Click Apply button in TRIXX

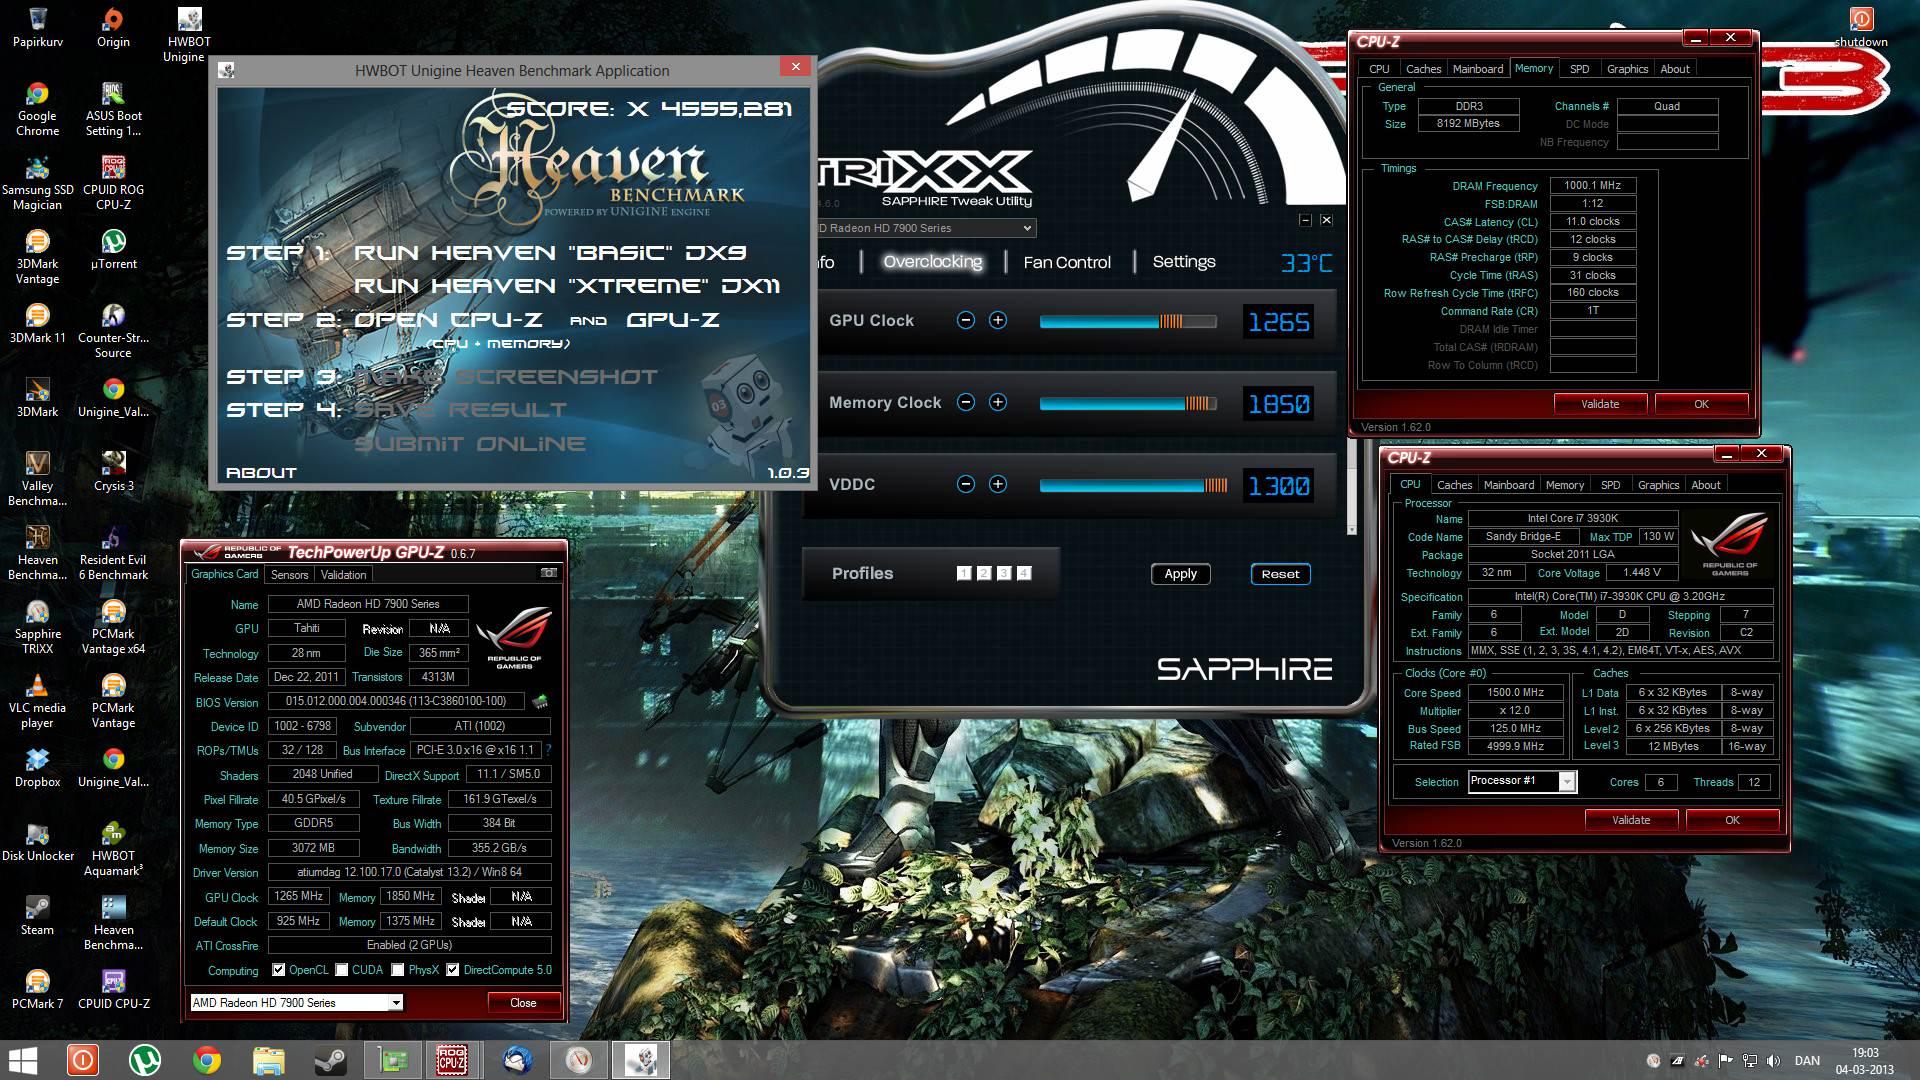1180,574
